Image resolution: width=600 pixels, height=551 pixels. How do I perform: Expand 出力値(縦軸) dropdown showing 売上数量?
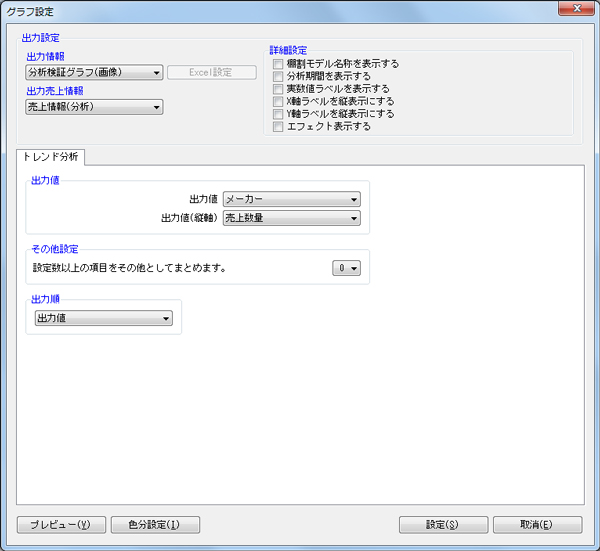(292, 218)
